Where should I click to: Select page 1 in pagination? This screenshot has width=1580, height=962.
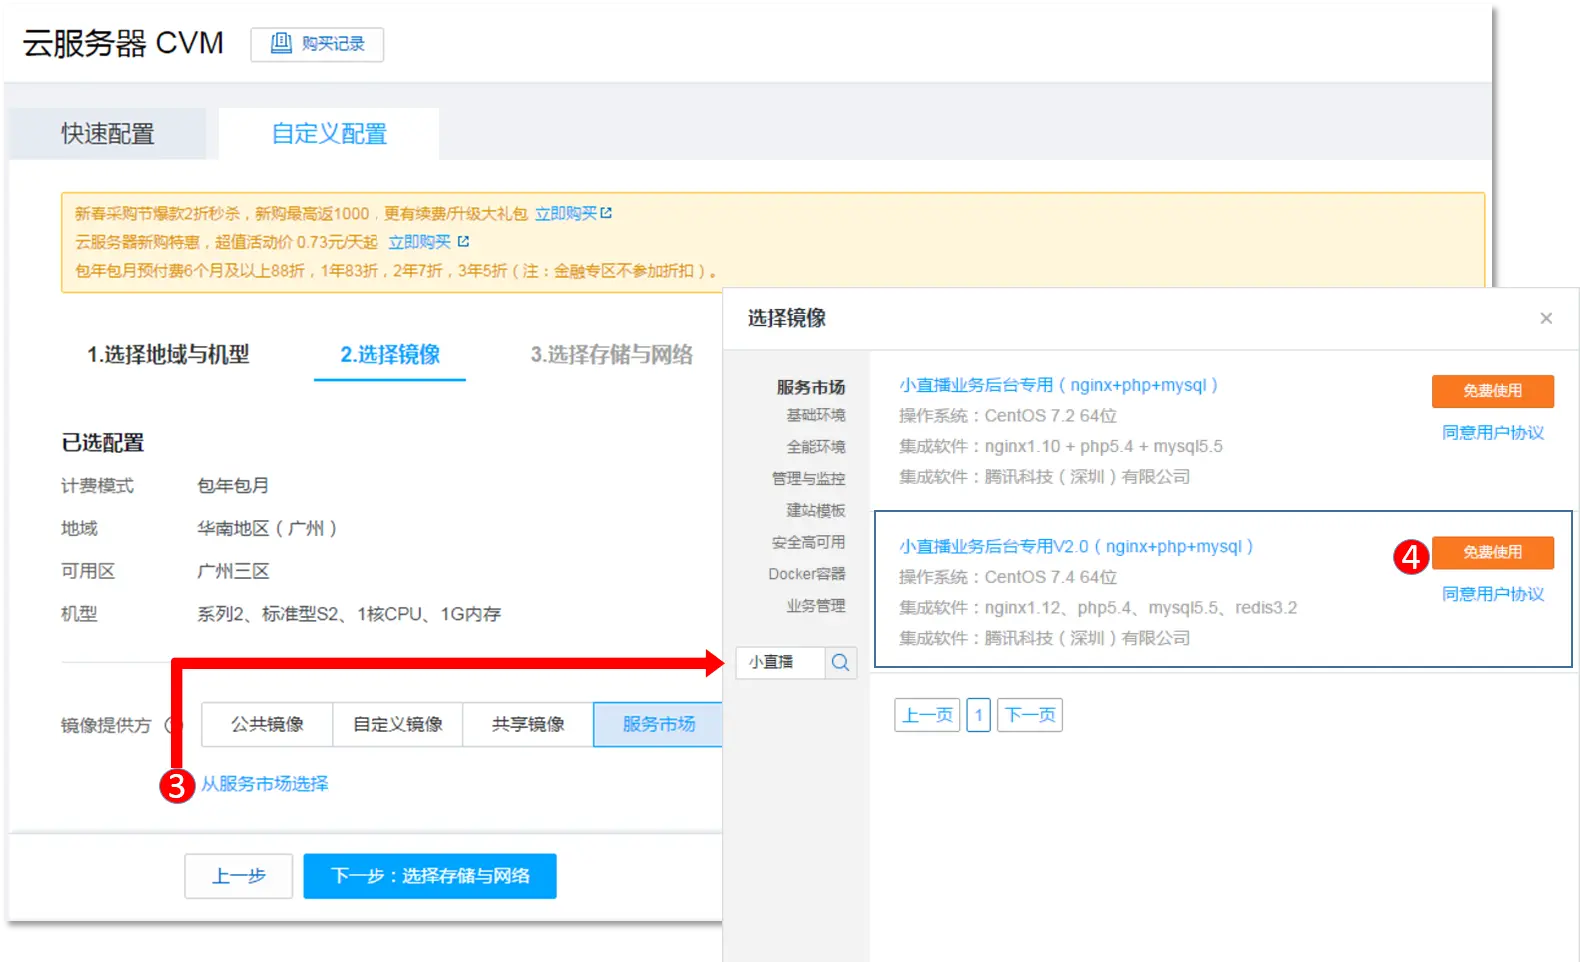pos(979,715)
